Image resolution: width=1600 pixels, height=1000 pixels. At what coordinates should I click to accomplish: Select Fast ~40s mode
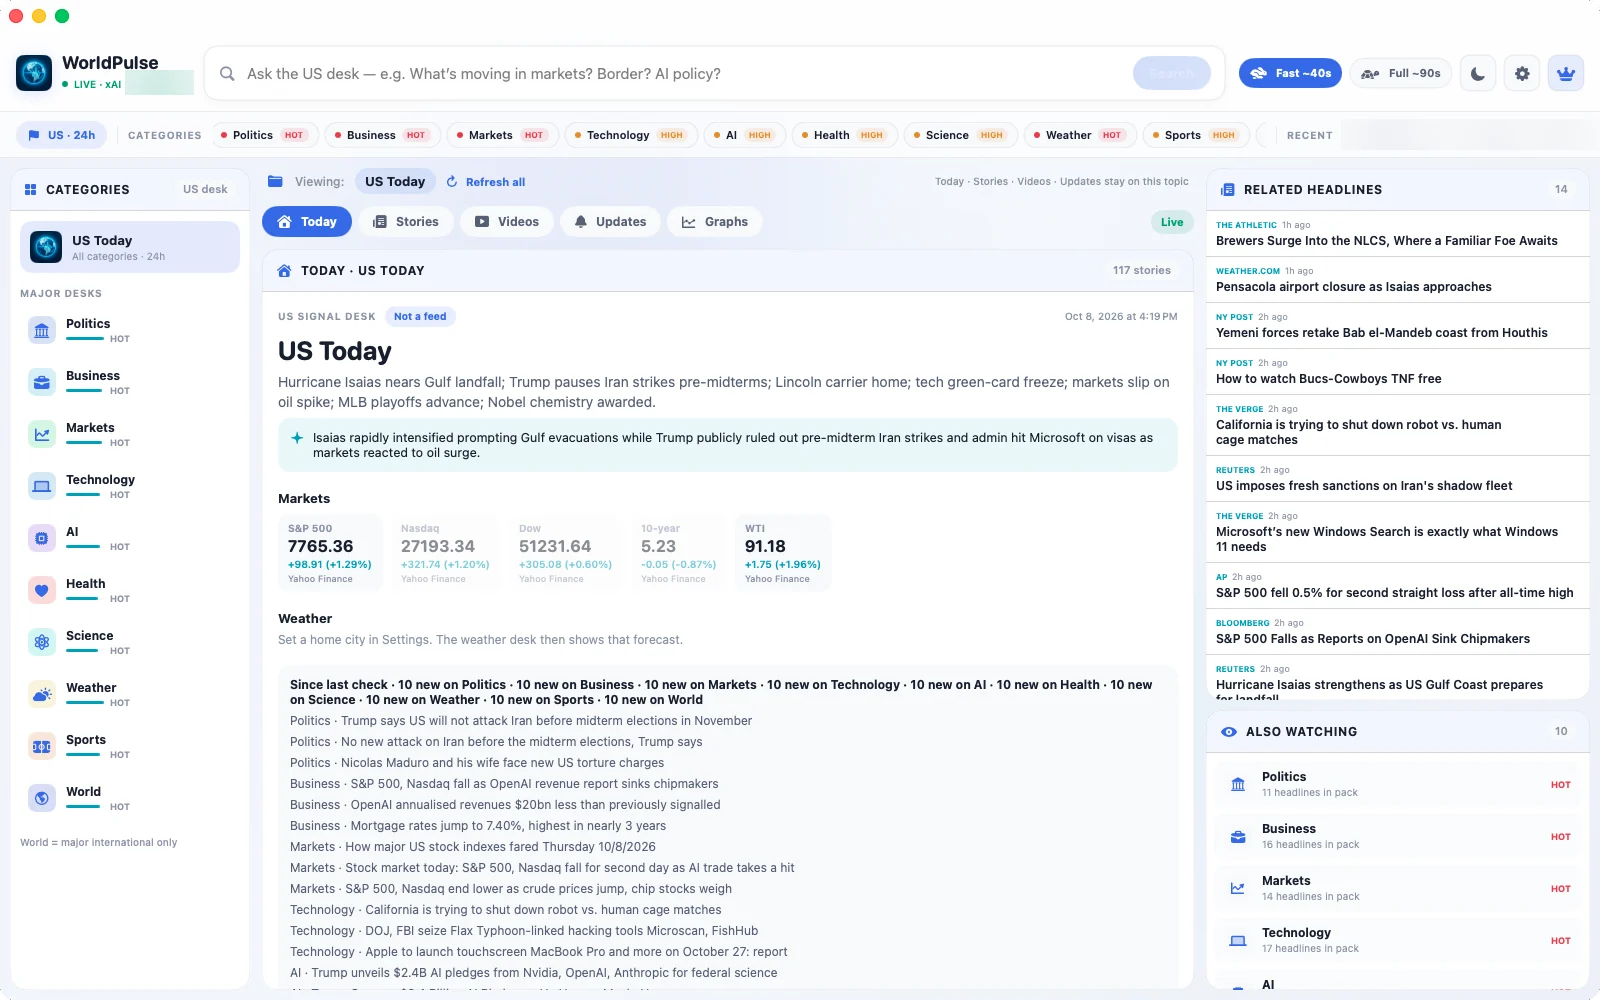(x=1290, y=73)
